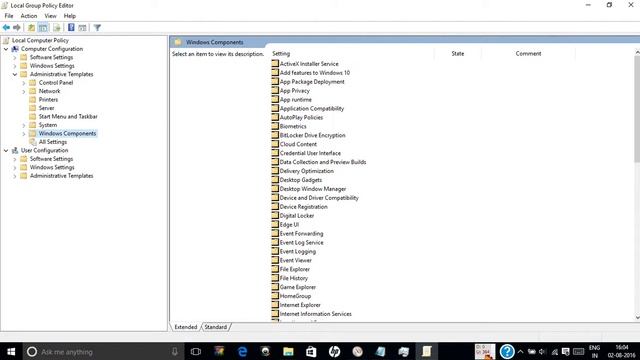This screenshot has height=360, width=640.
Task: Collapse the Computer Configuration node
Action: pyautogui.click(x=6, y=49)
